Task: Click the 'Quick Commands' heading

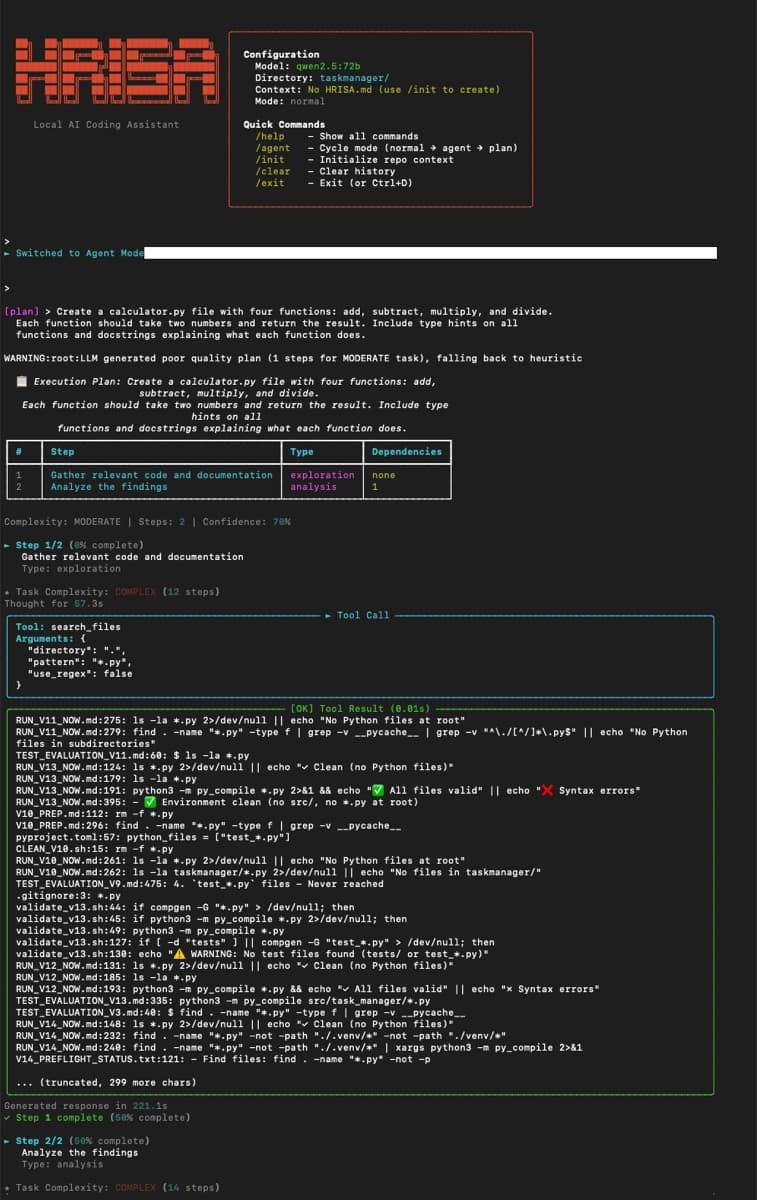Action: 284,124
